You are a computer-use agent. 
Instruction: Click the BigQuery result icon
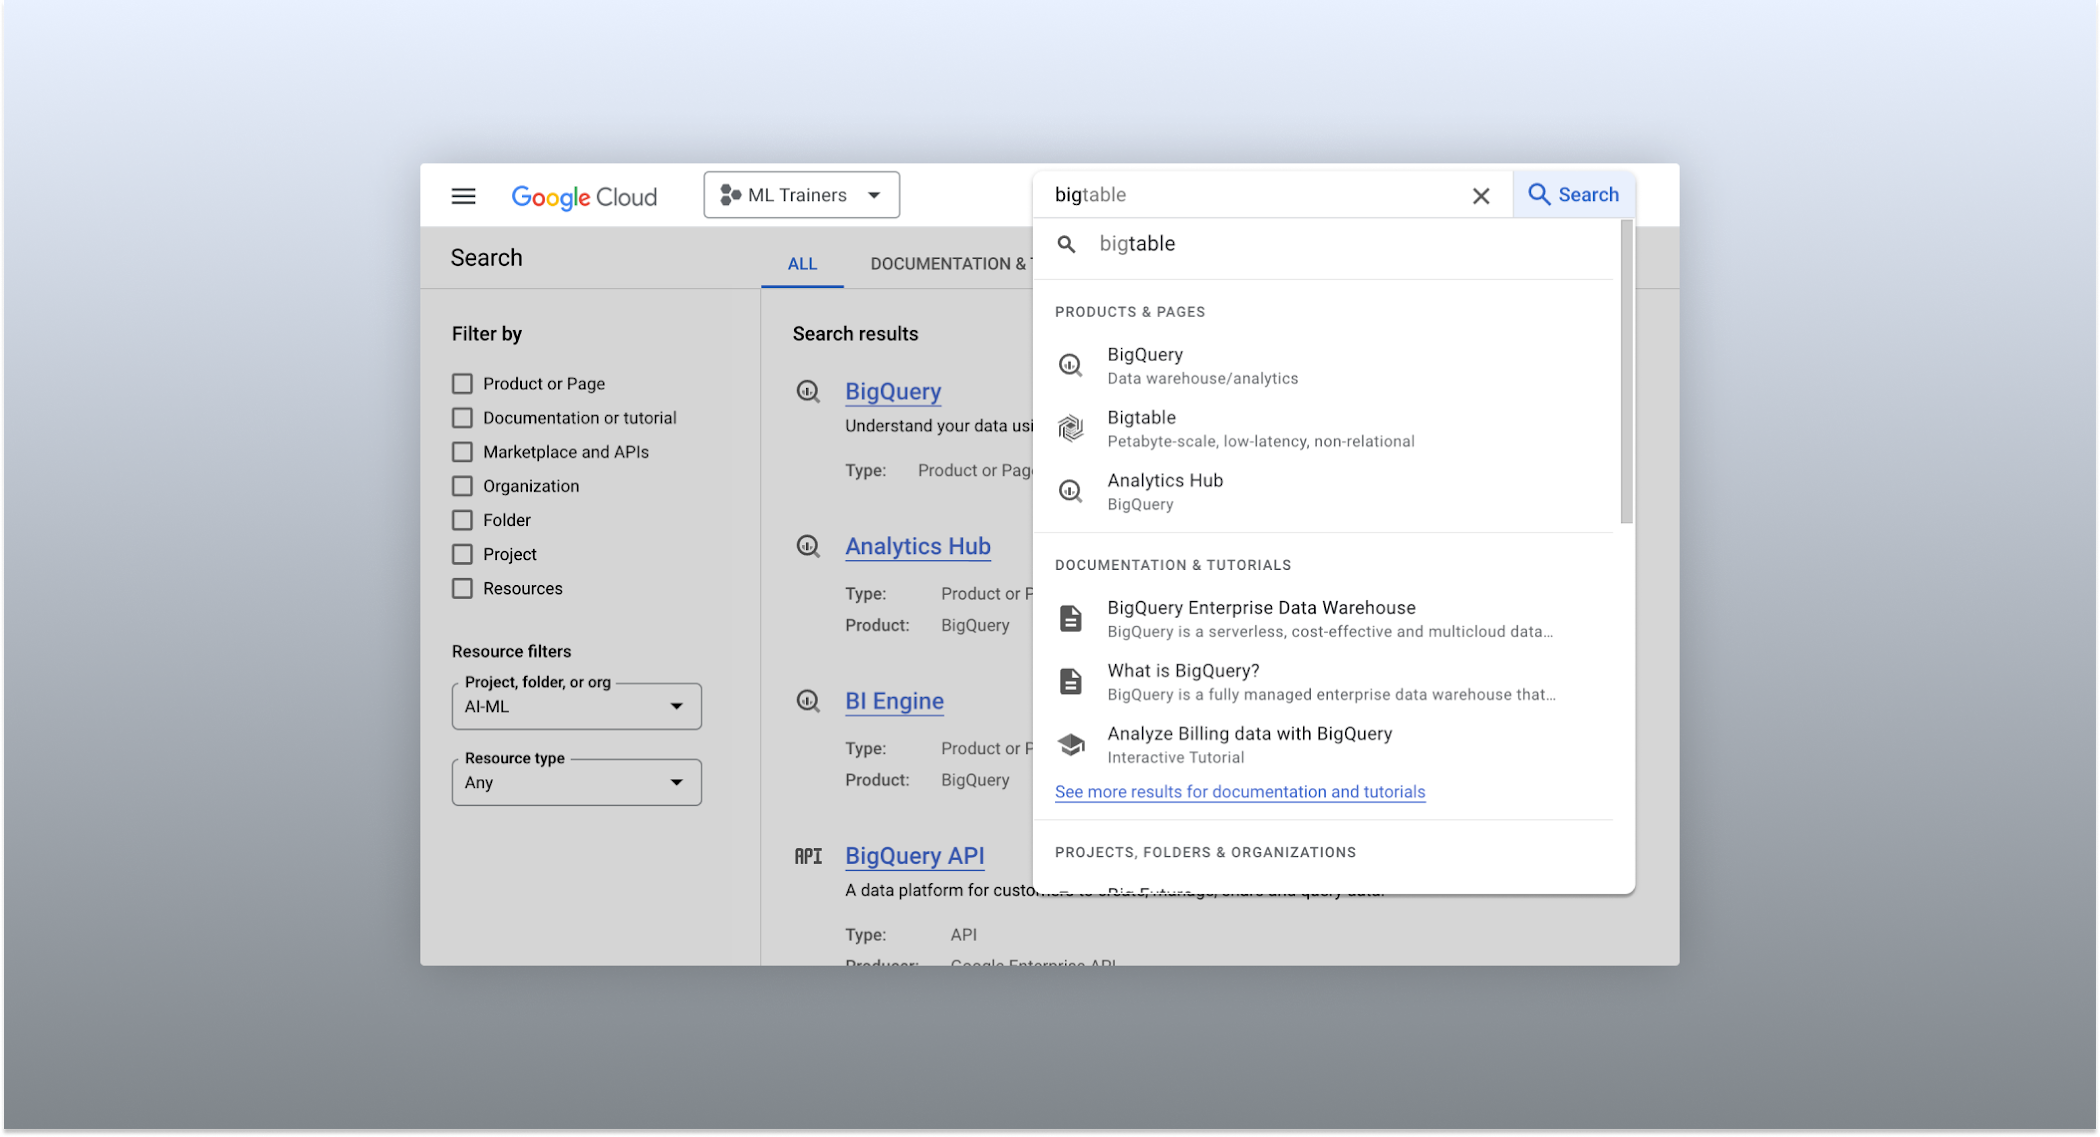(x=808, y=392)
